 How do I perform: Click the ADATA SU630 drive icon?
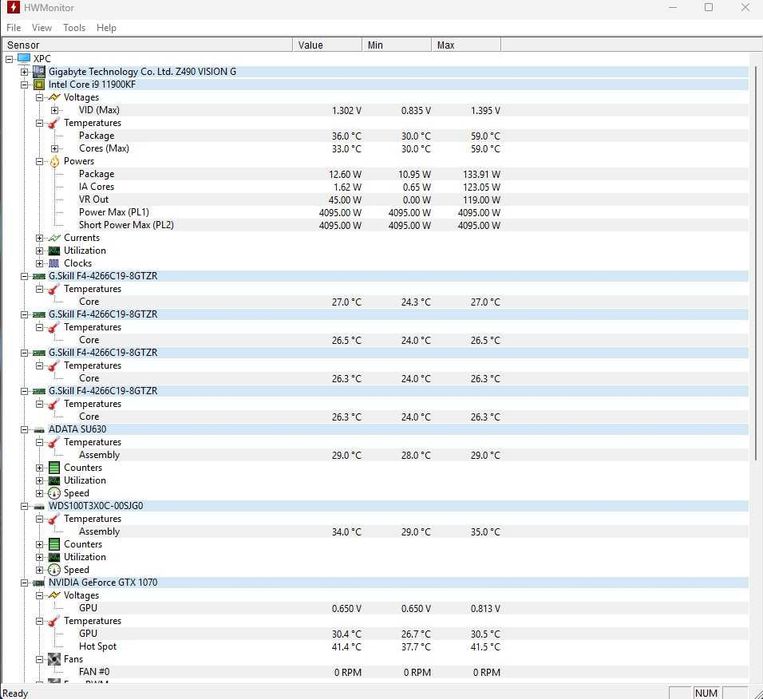pyautogui.click(x=39, y=430)
